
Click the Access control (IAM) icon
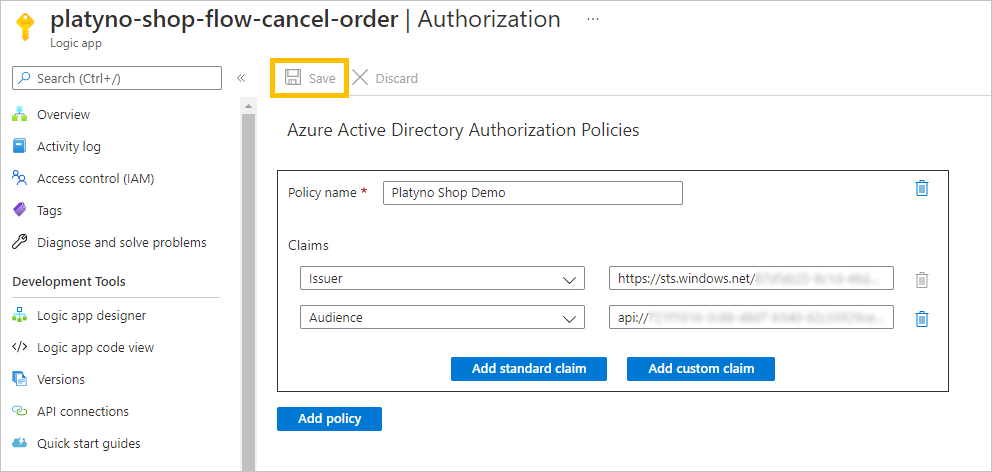20,178
